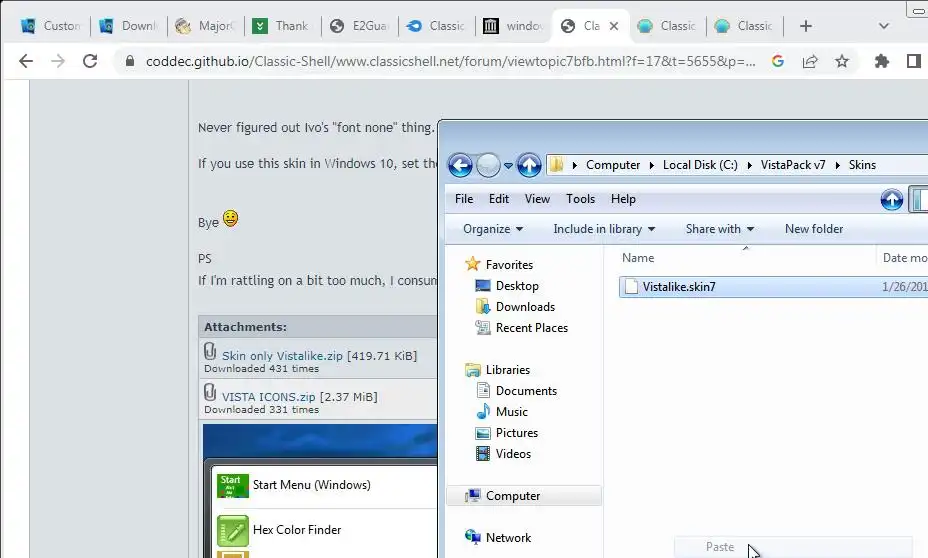
Task: Switch to the Downl tab
Action: point(128,26)
